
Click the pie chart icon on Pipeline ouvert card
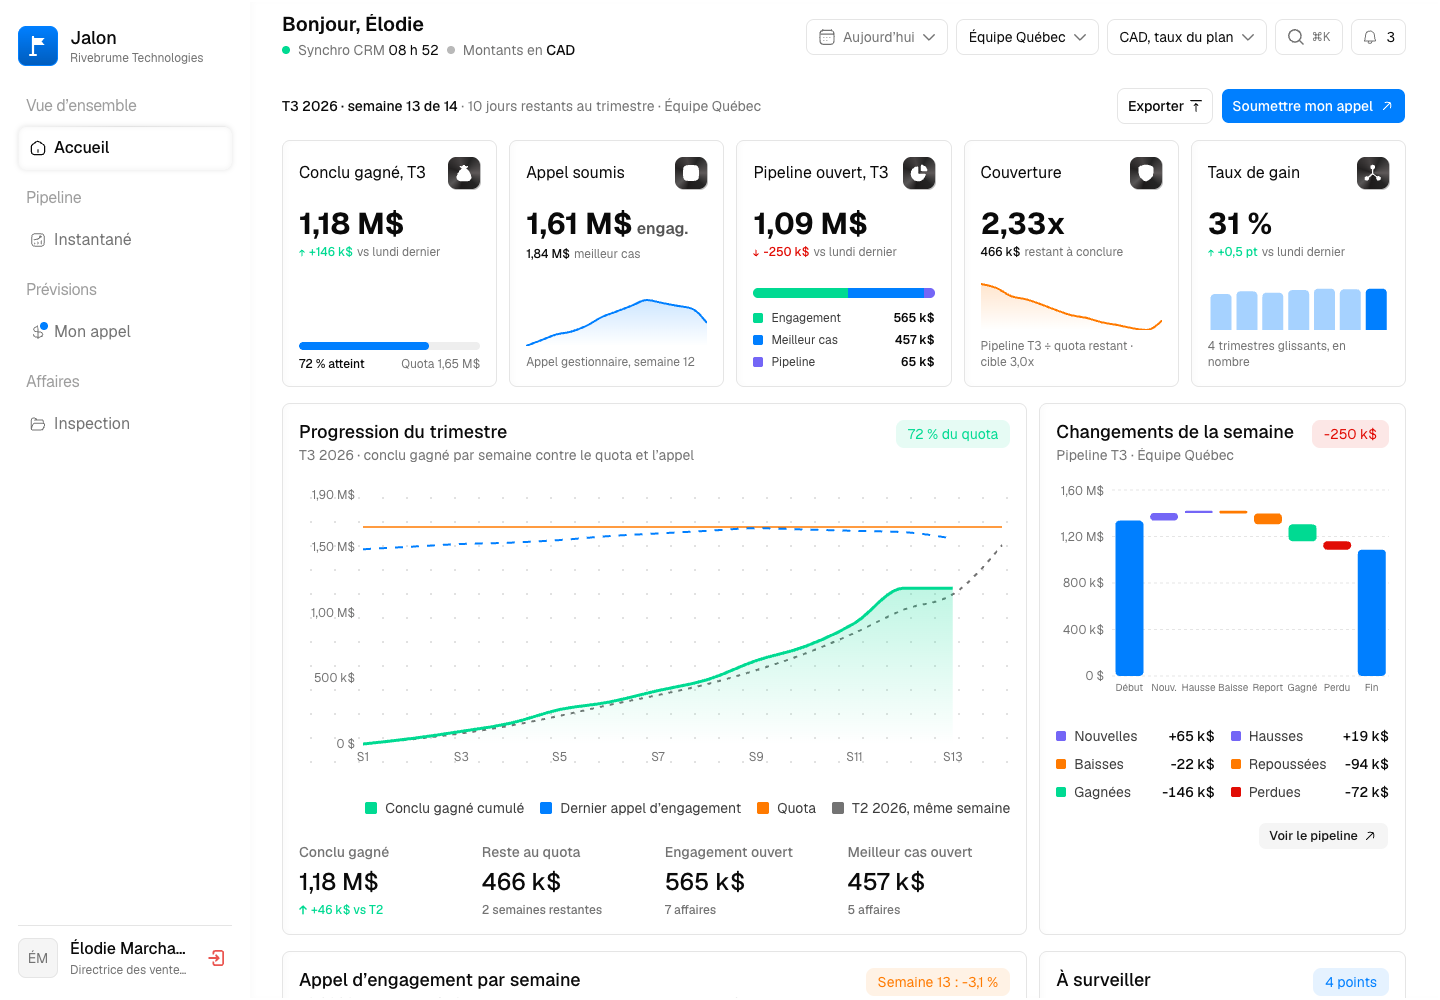click(919, 173)
